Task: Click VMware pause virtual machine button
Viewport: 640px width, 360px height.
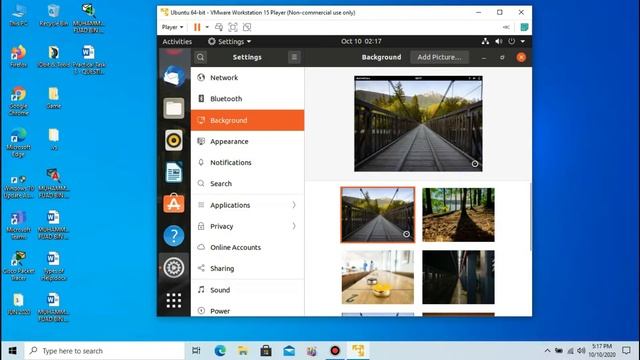Action: coord(197,27)
